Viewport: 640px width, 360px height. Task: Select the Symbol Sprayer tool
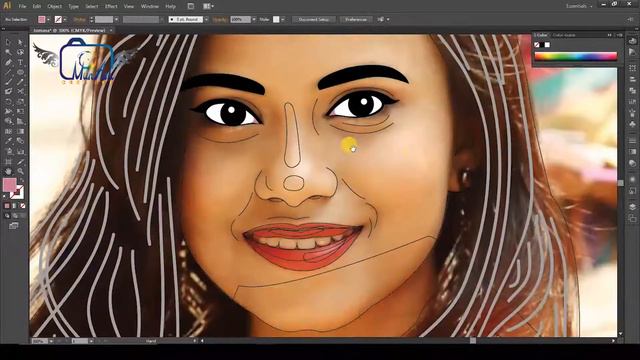point(8,151)
